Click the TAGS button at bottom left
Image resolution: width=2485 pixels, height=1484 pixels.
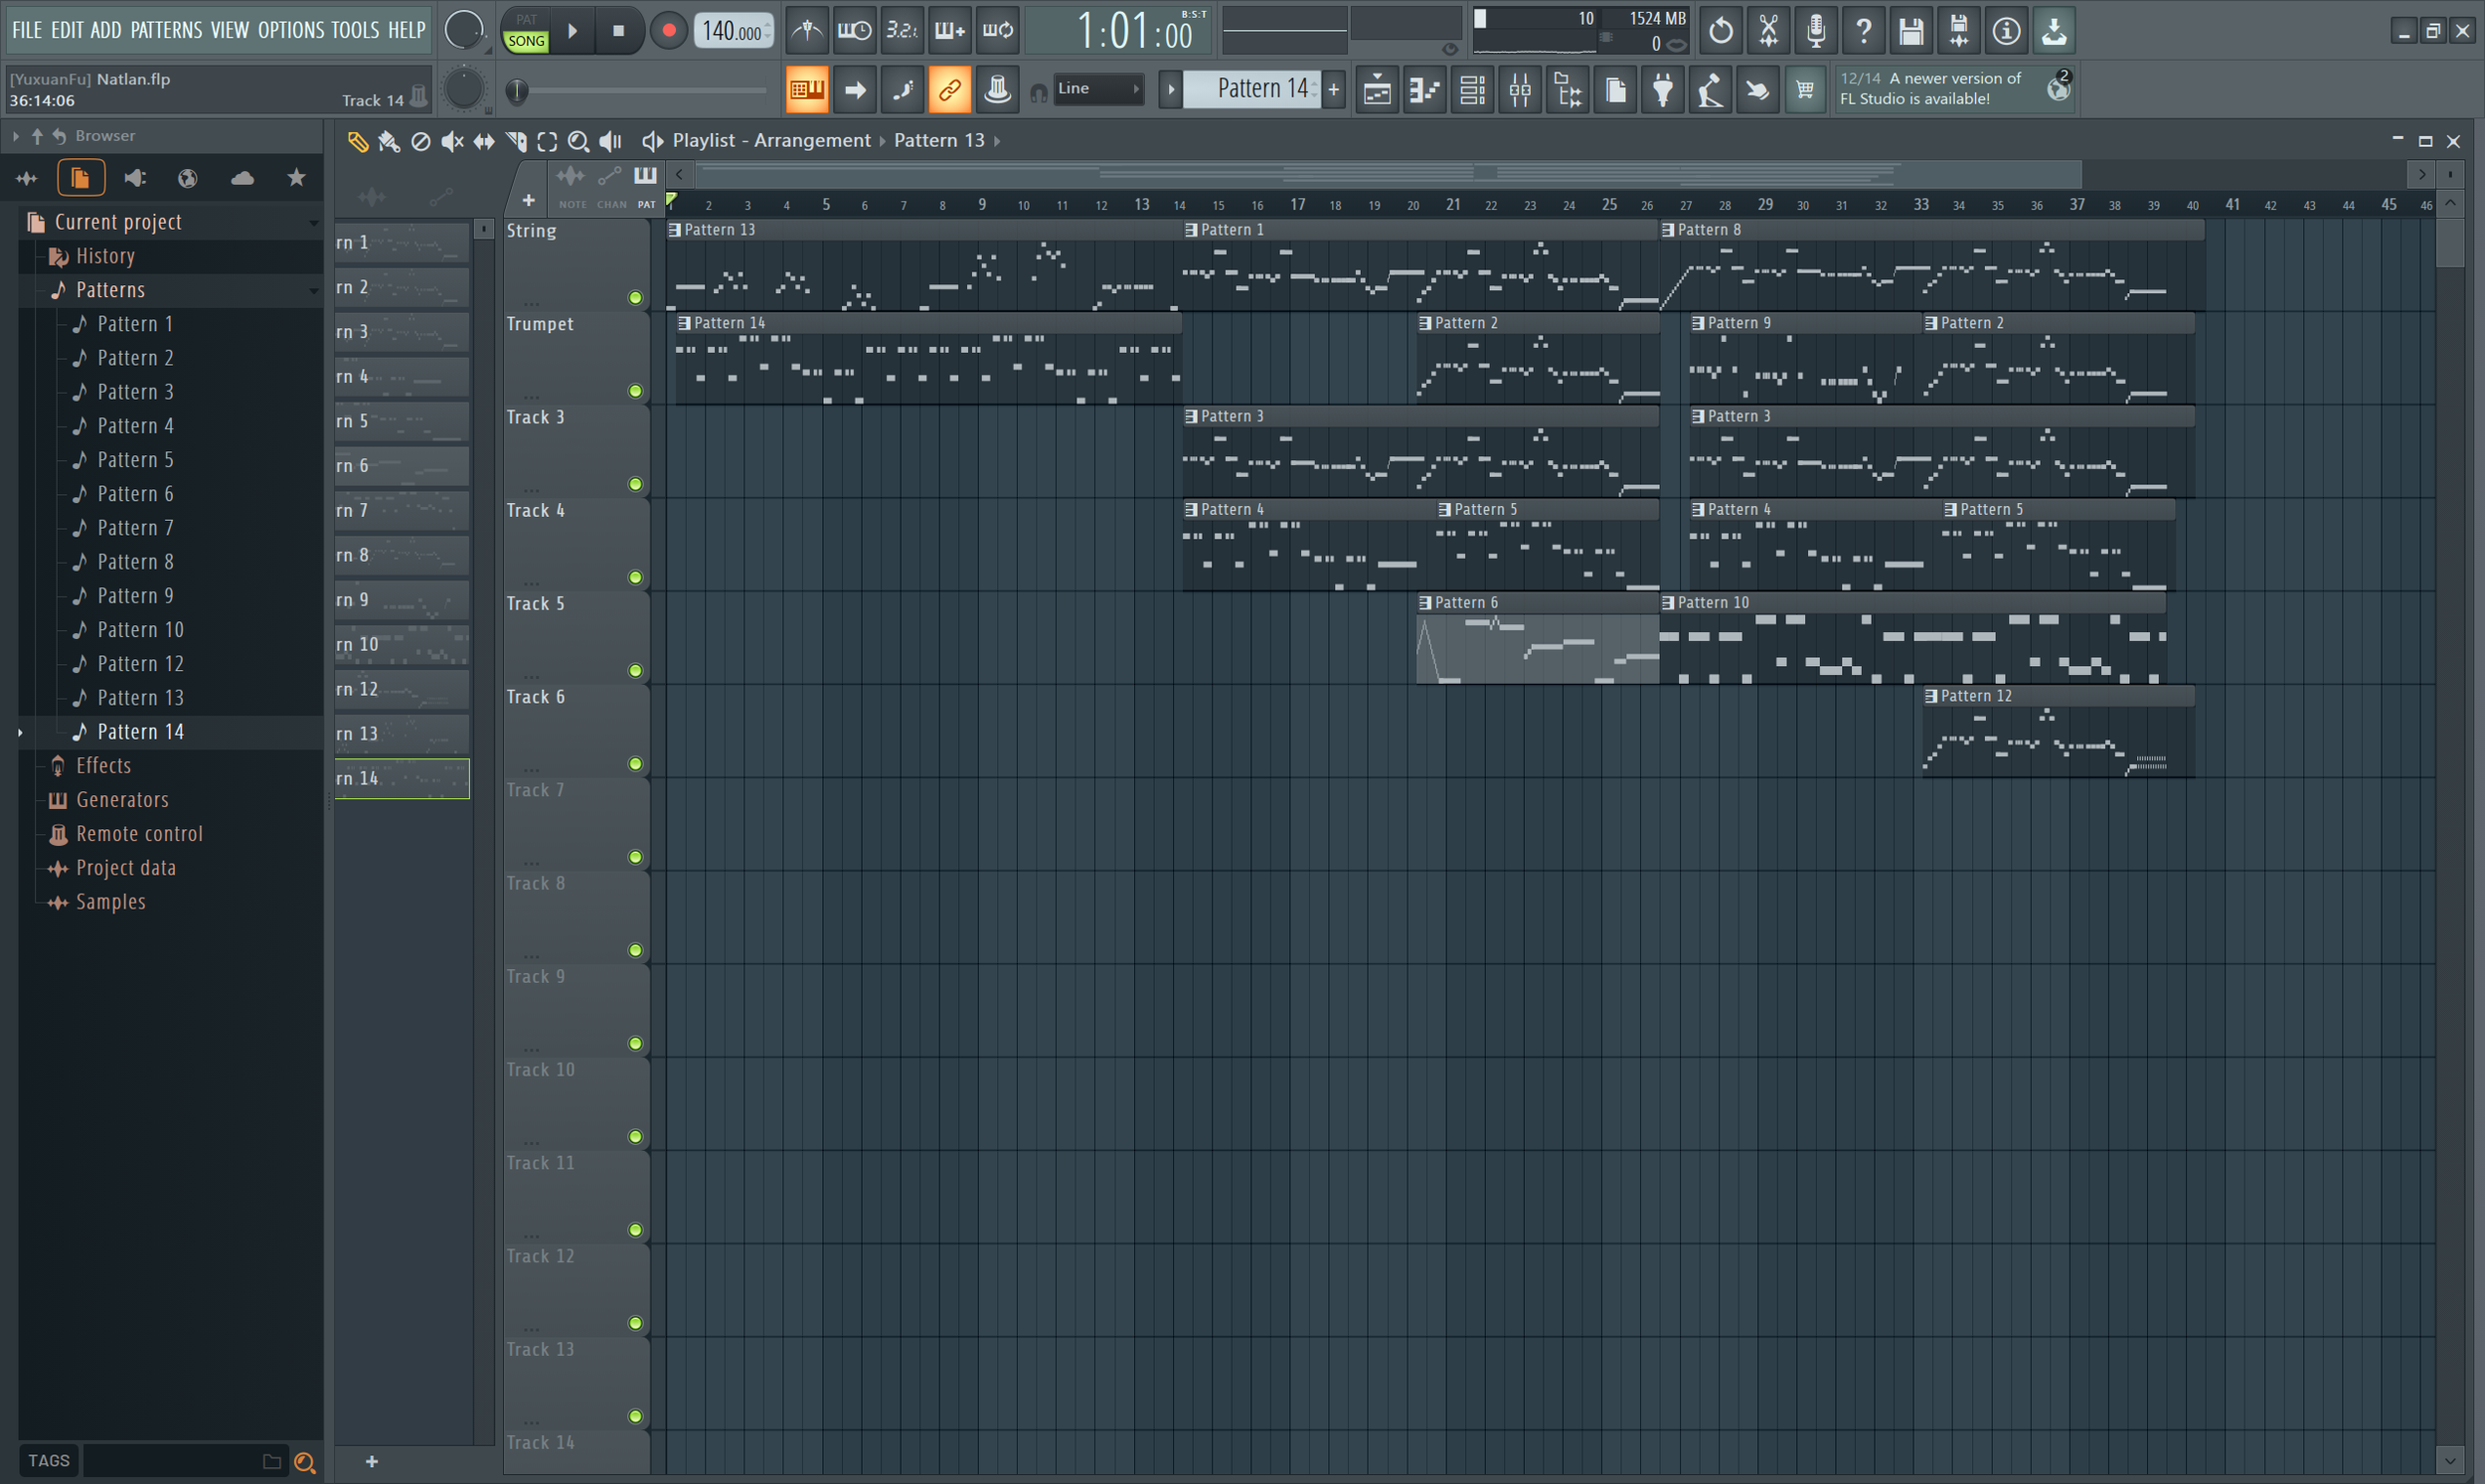point(47,1460)
